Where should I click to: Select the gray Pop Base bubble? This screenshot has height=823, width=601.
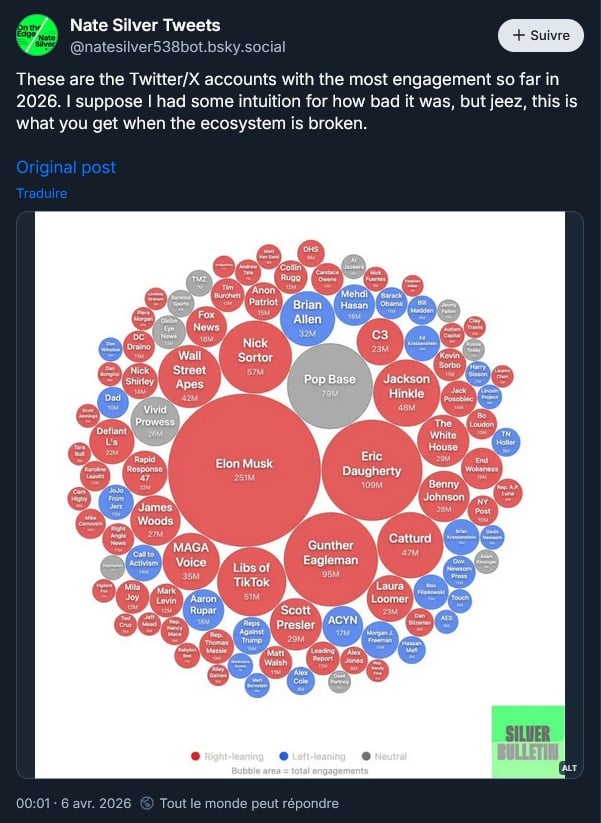click(x=329, y=386)
